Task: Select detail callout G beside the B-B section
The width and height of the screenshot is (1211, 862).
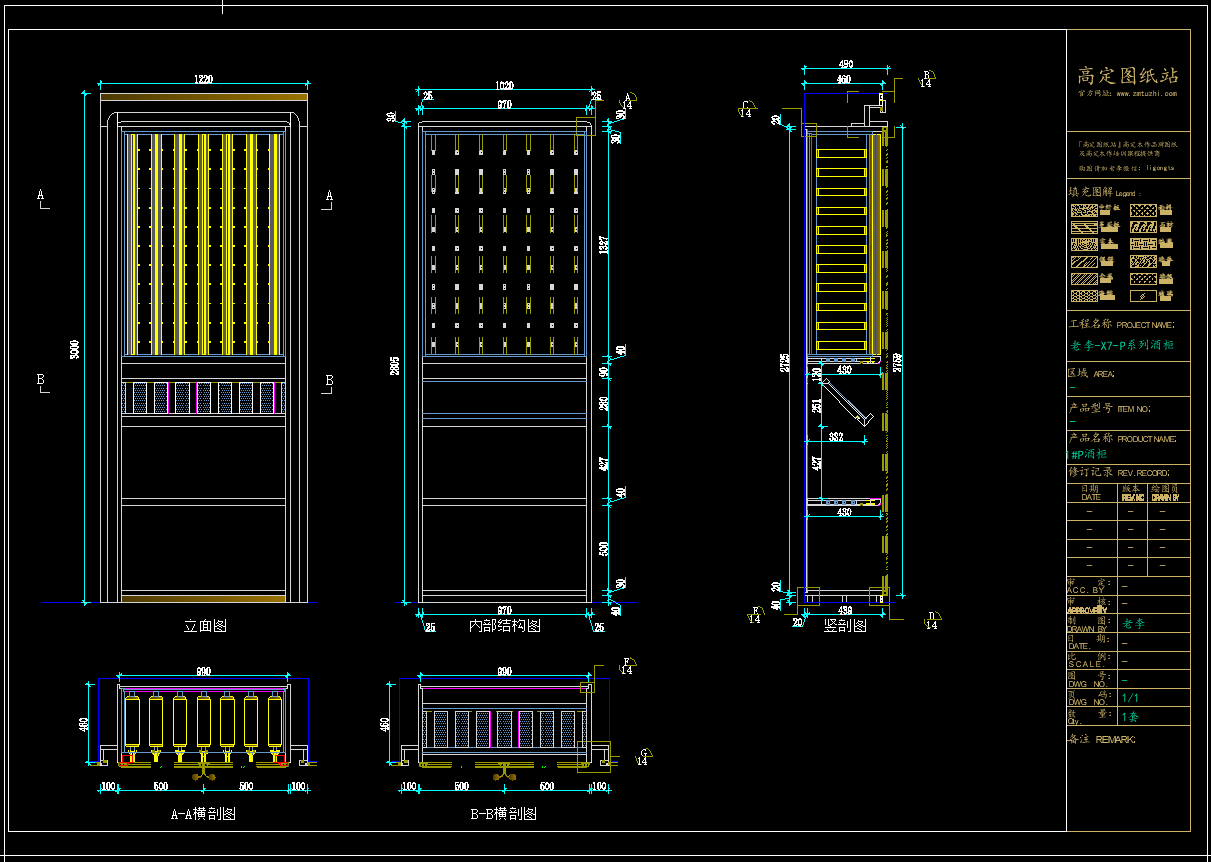Action: [x=645, y=756]
